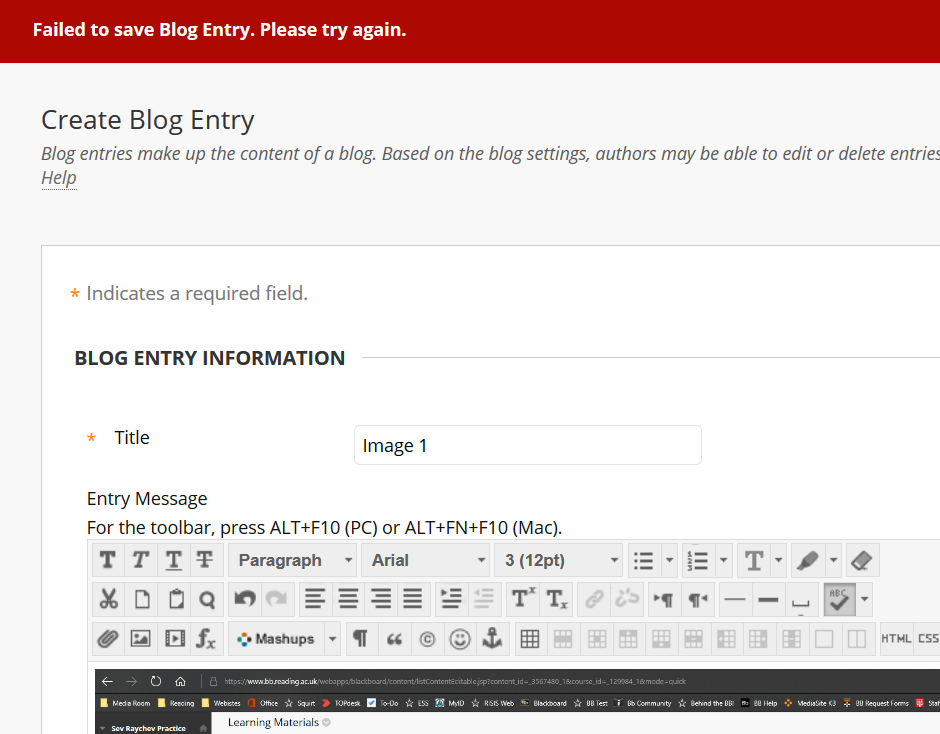The width and height of the screenshot is (940, 734).
Task: Toggle strikethrough text formatting
Action: (x=206, y=560)
